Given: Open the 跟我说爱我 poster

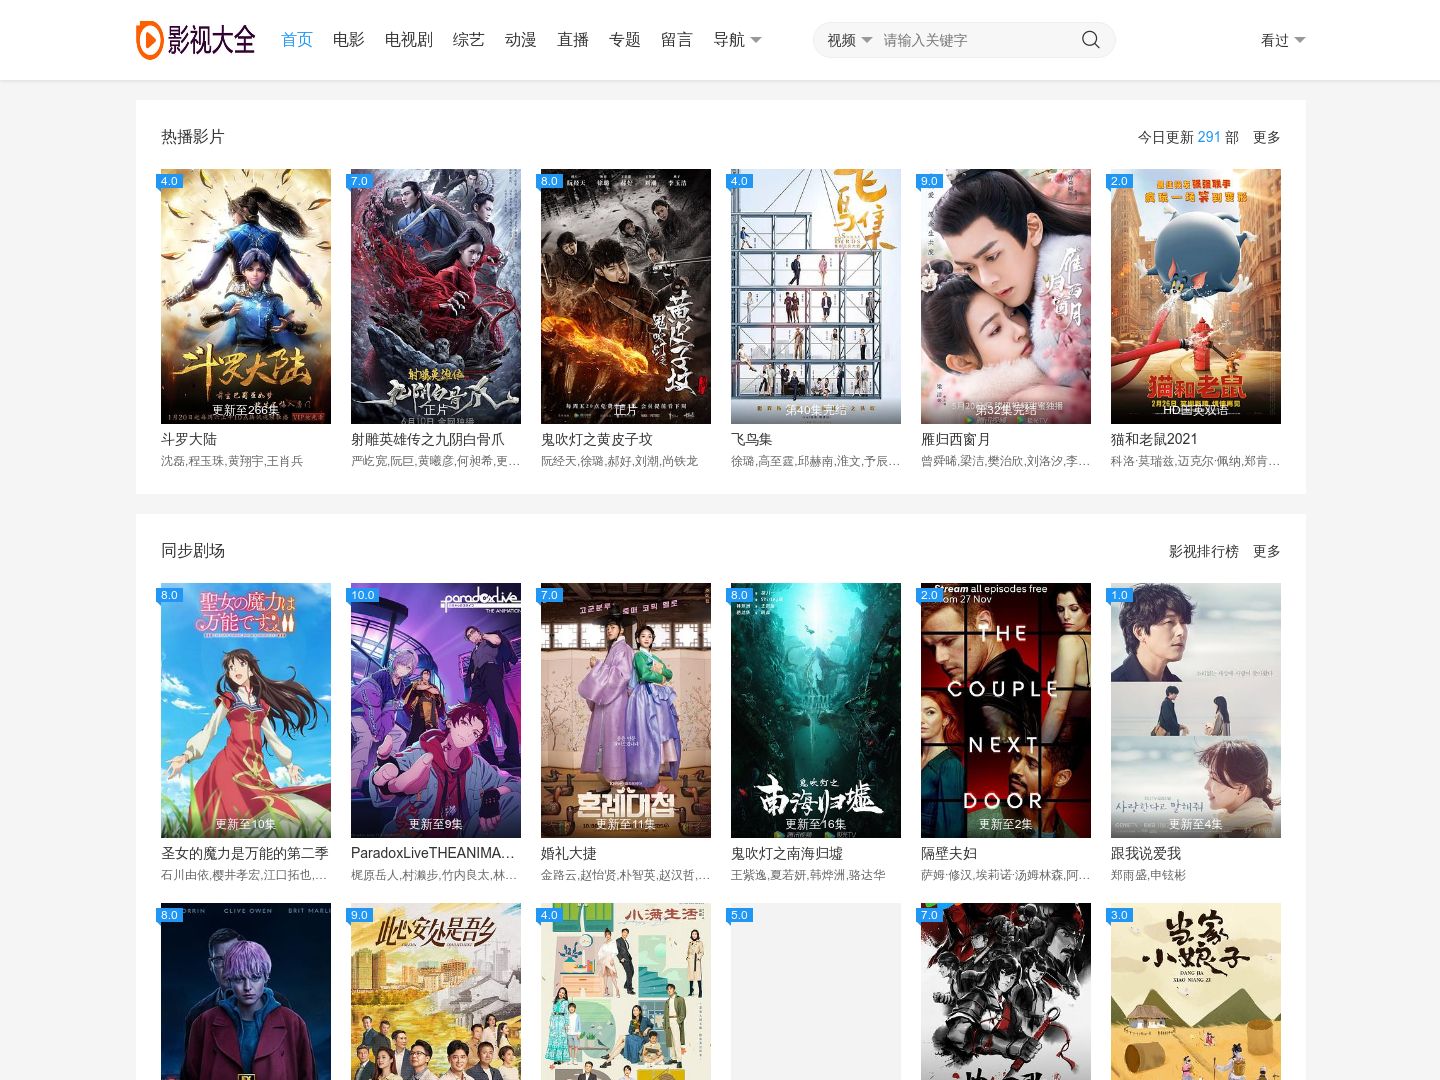Looking at the screenshot, I should point(1196,710).
